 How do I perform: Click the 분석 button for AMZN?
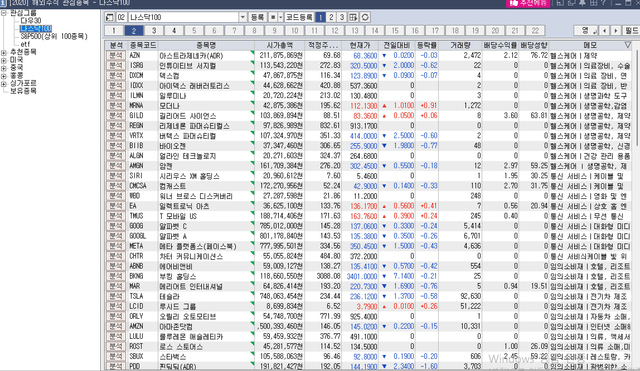[116, 327]
